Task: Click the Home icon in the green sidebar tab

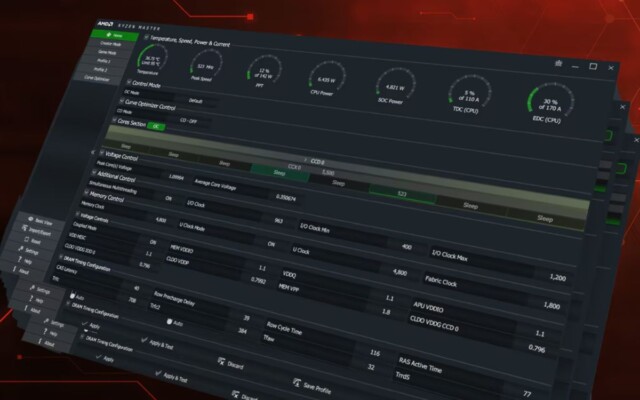Action: (x=109, y=35)
